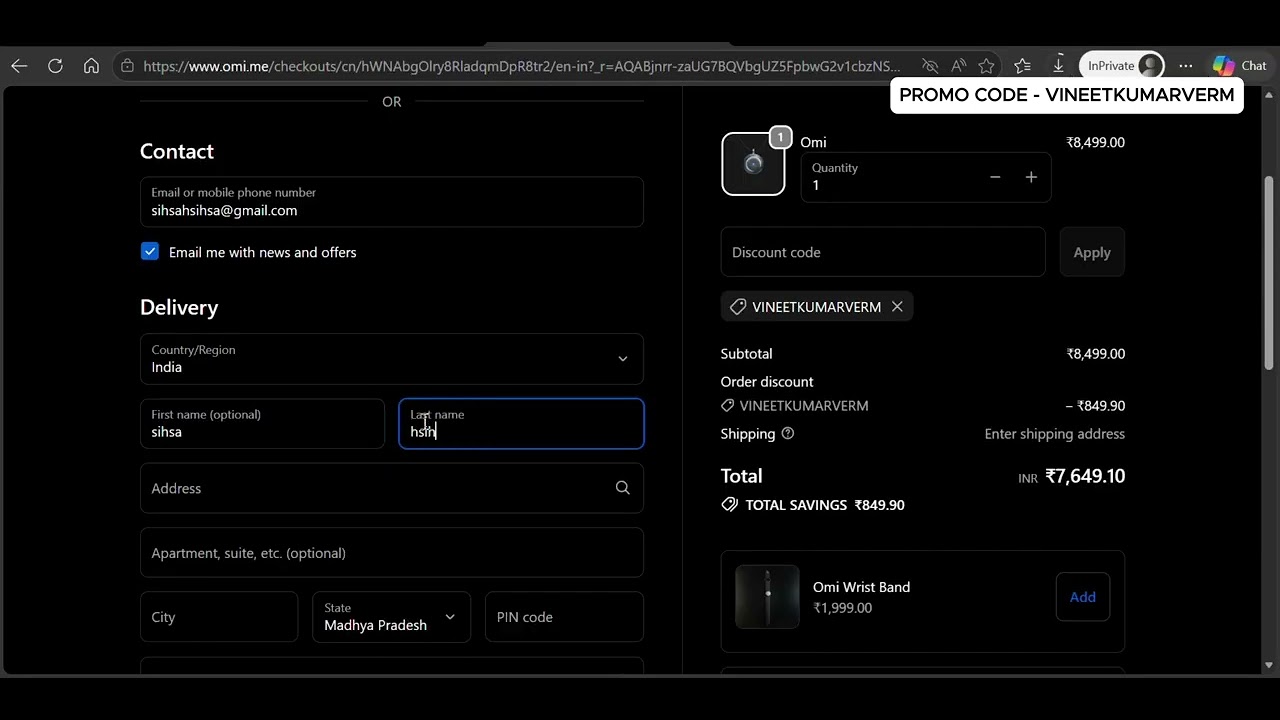This screenshot has width=1280, height=720.
Task: Activate the Read aloud icon
Action: point(958,66)
